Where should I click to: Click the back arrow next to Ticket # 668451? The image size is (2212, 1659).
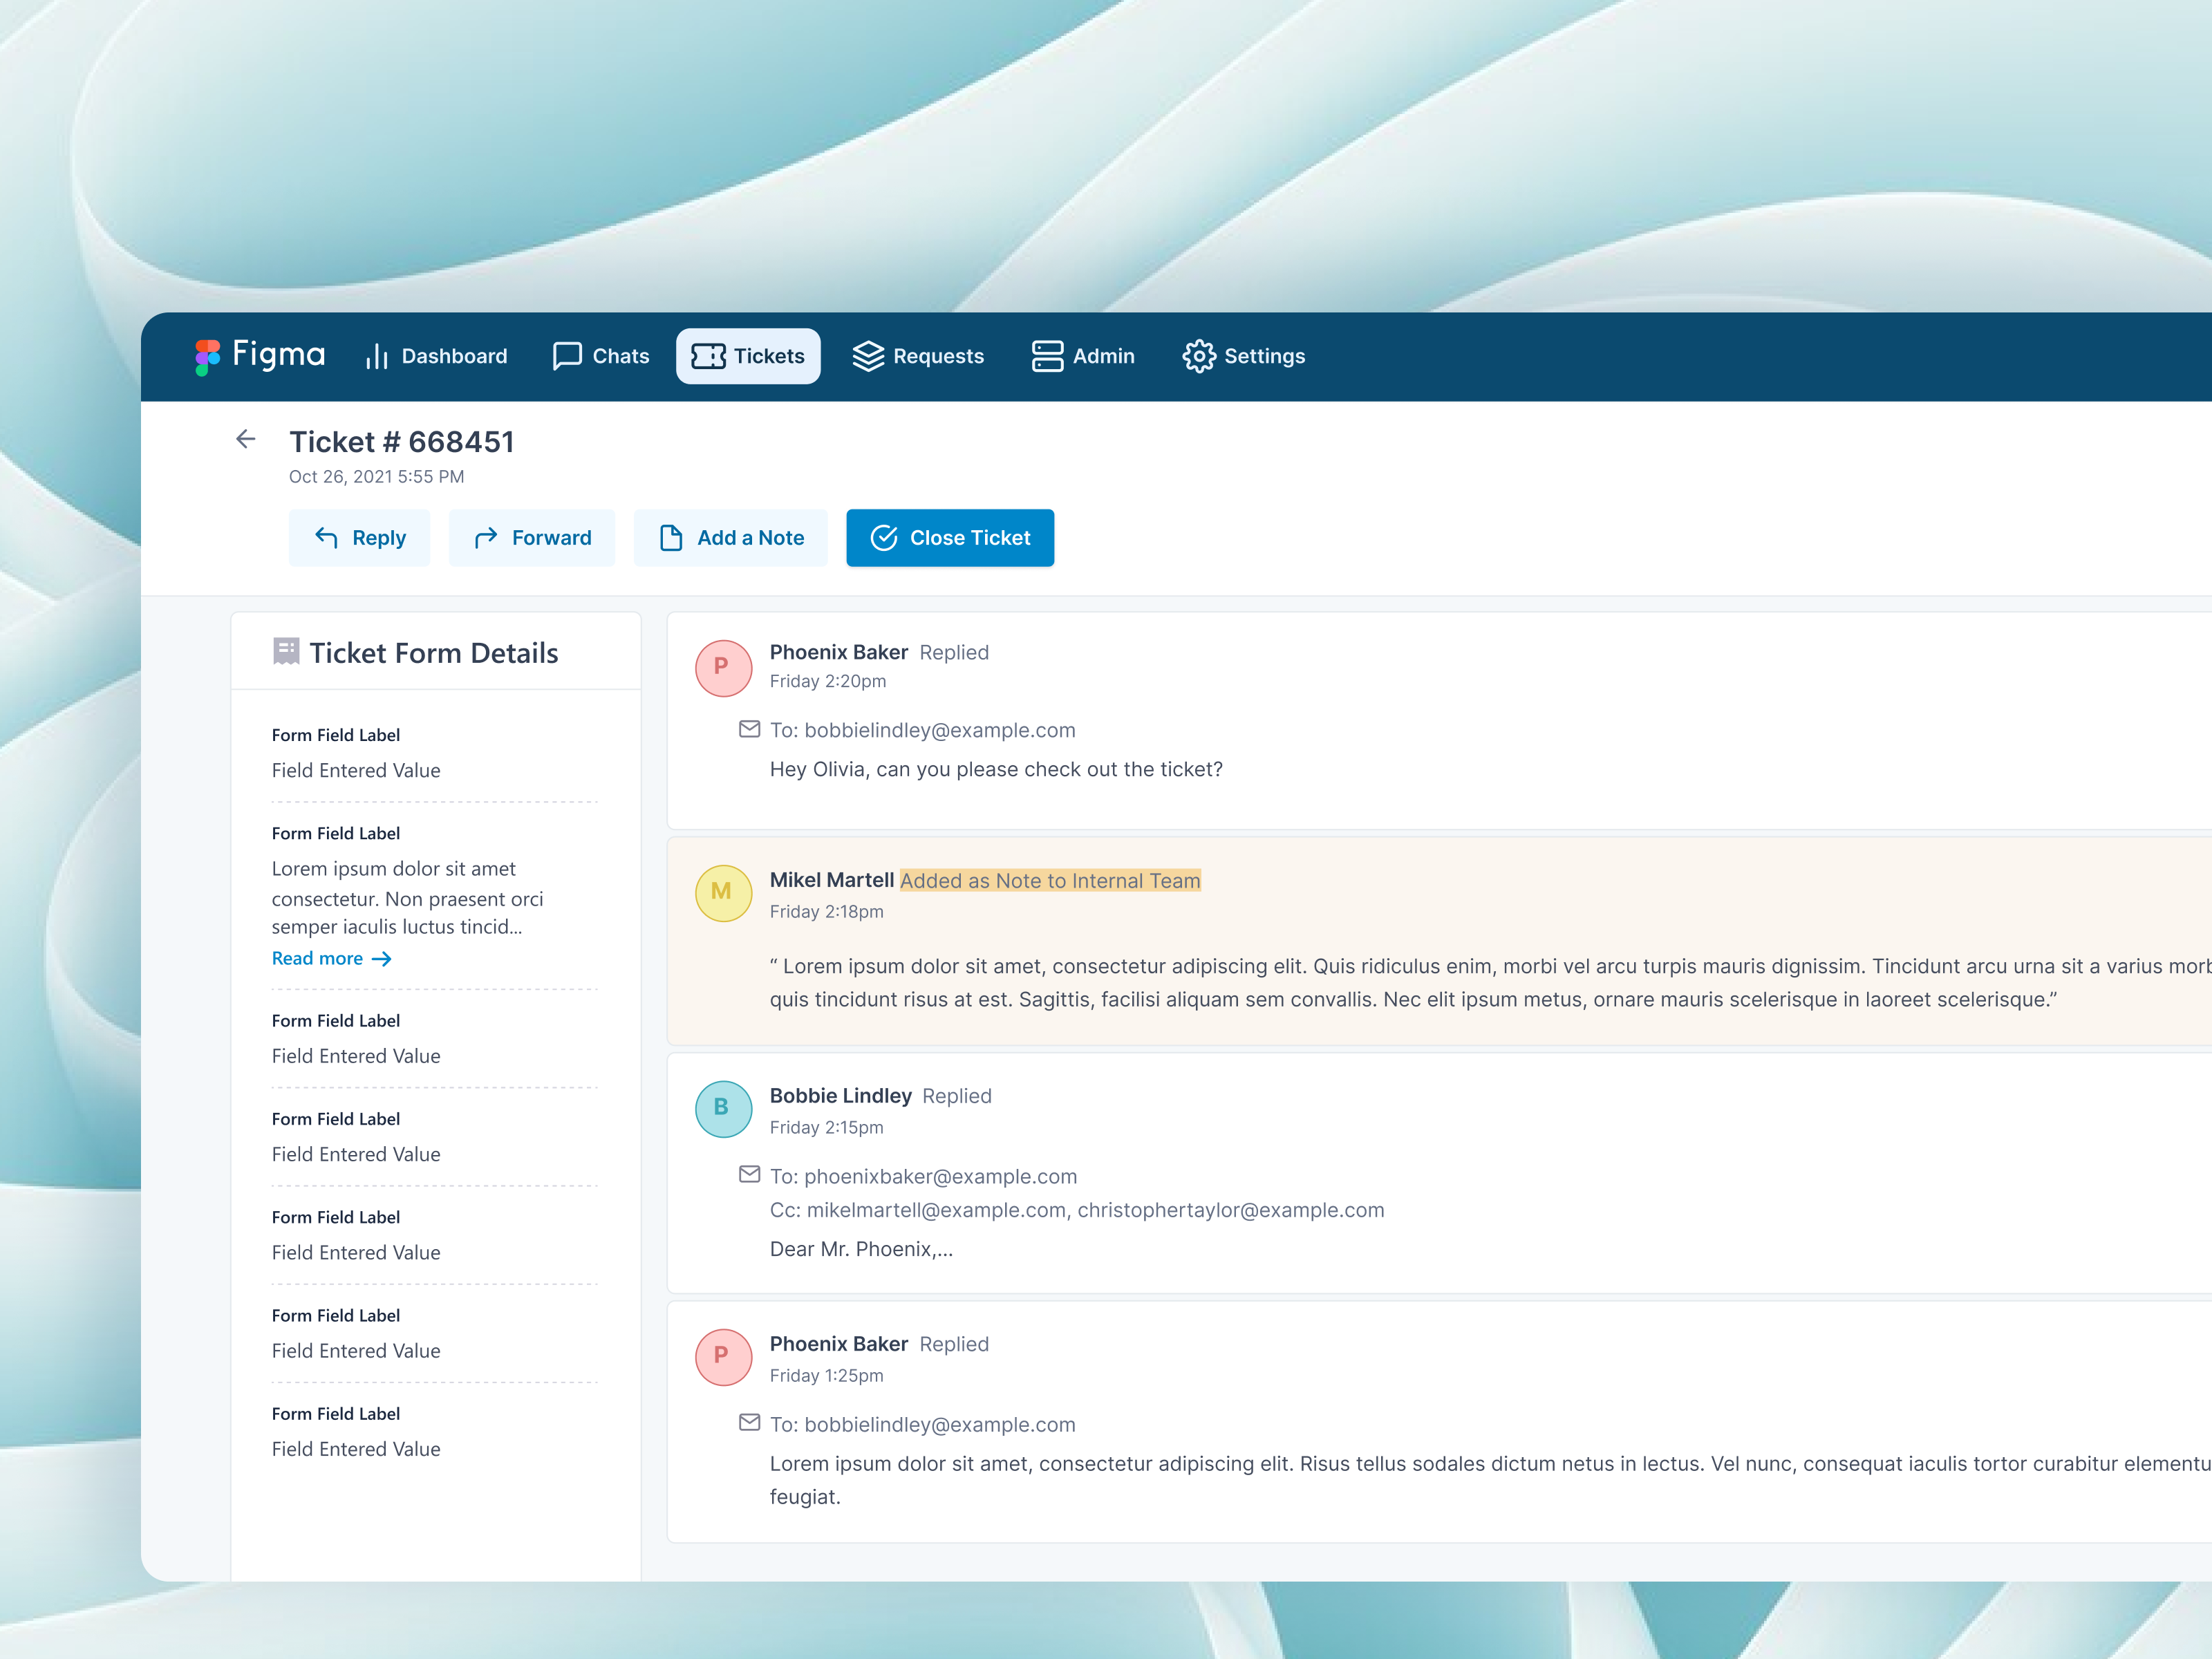246,440
